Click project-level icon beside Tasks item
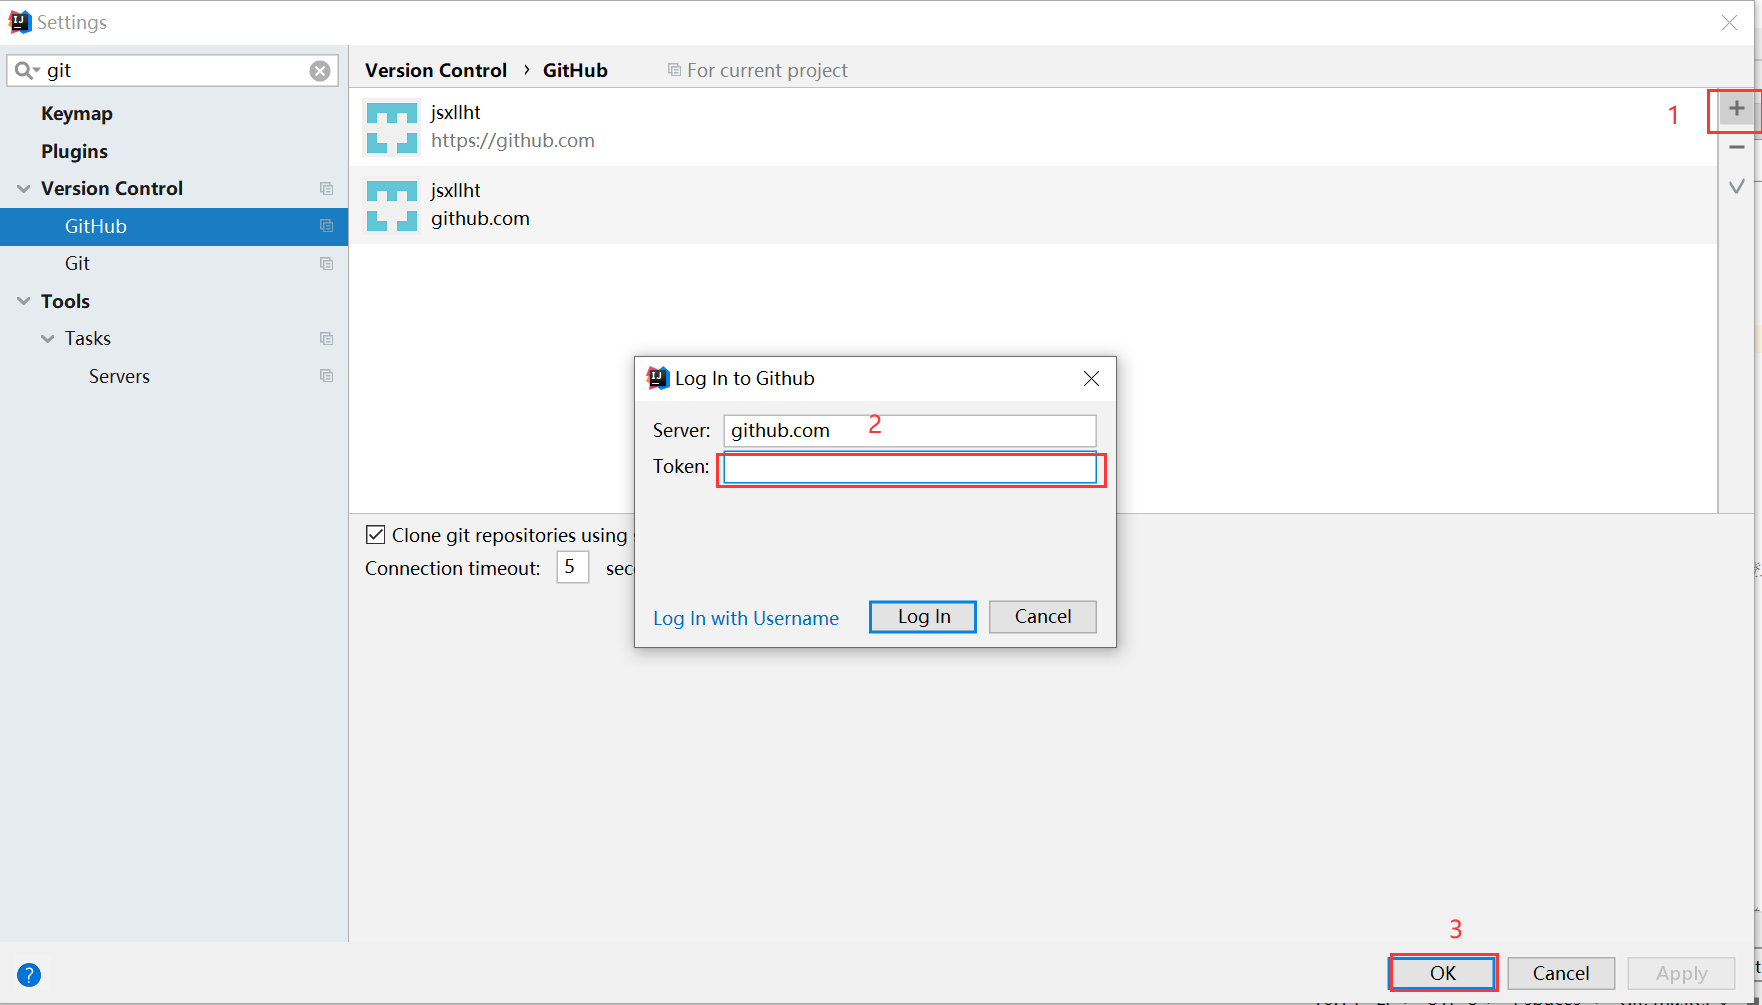The width and height of the screenshot is (1762, 1005). click(326, 339)
